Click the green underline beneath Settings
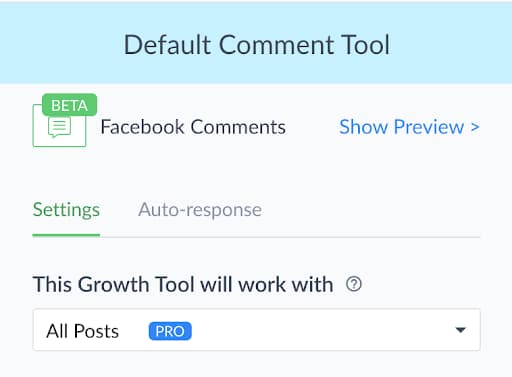512x377 pixels. tap(66, 235)
